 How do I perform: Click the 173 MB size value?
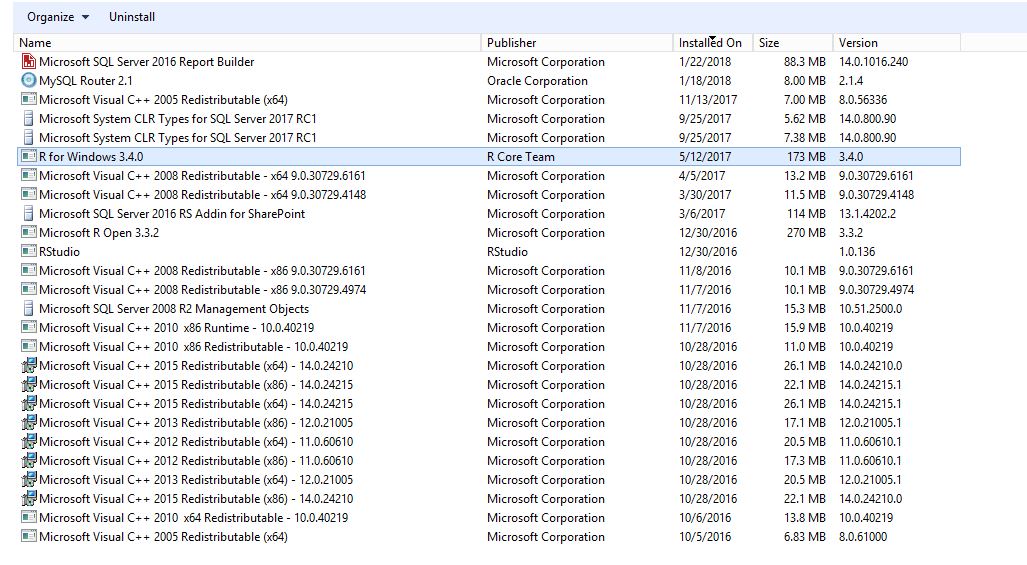pyautogui.click(x=806, y=156)
